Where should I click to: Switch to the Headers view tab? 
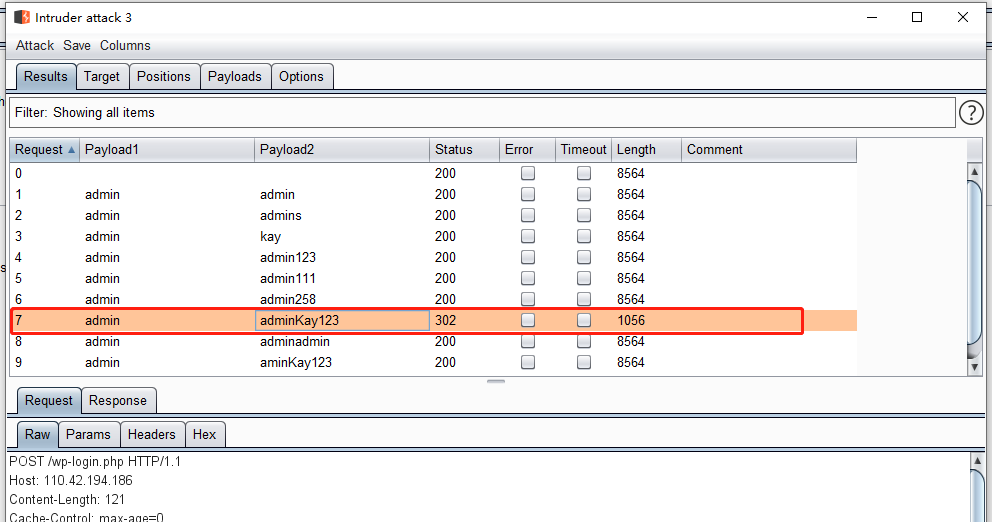tap(152, 435)
